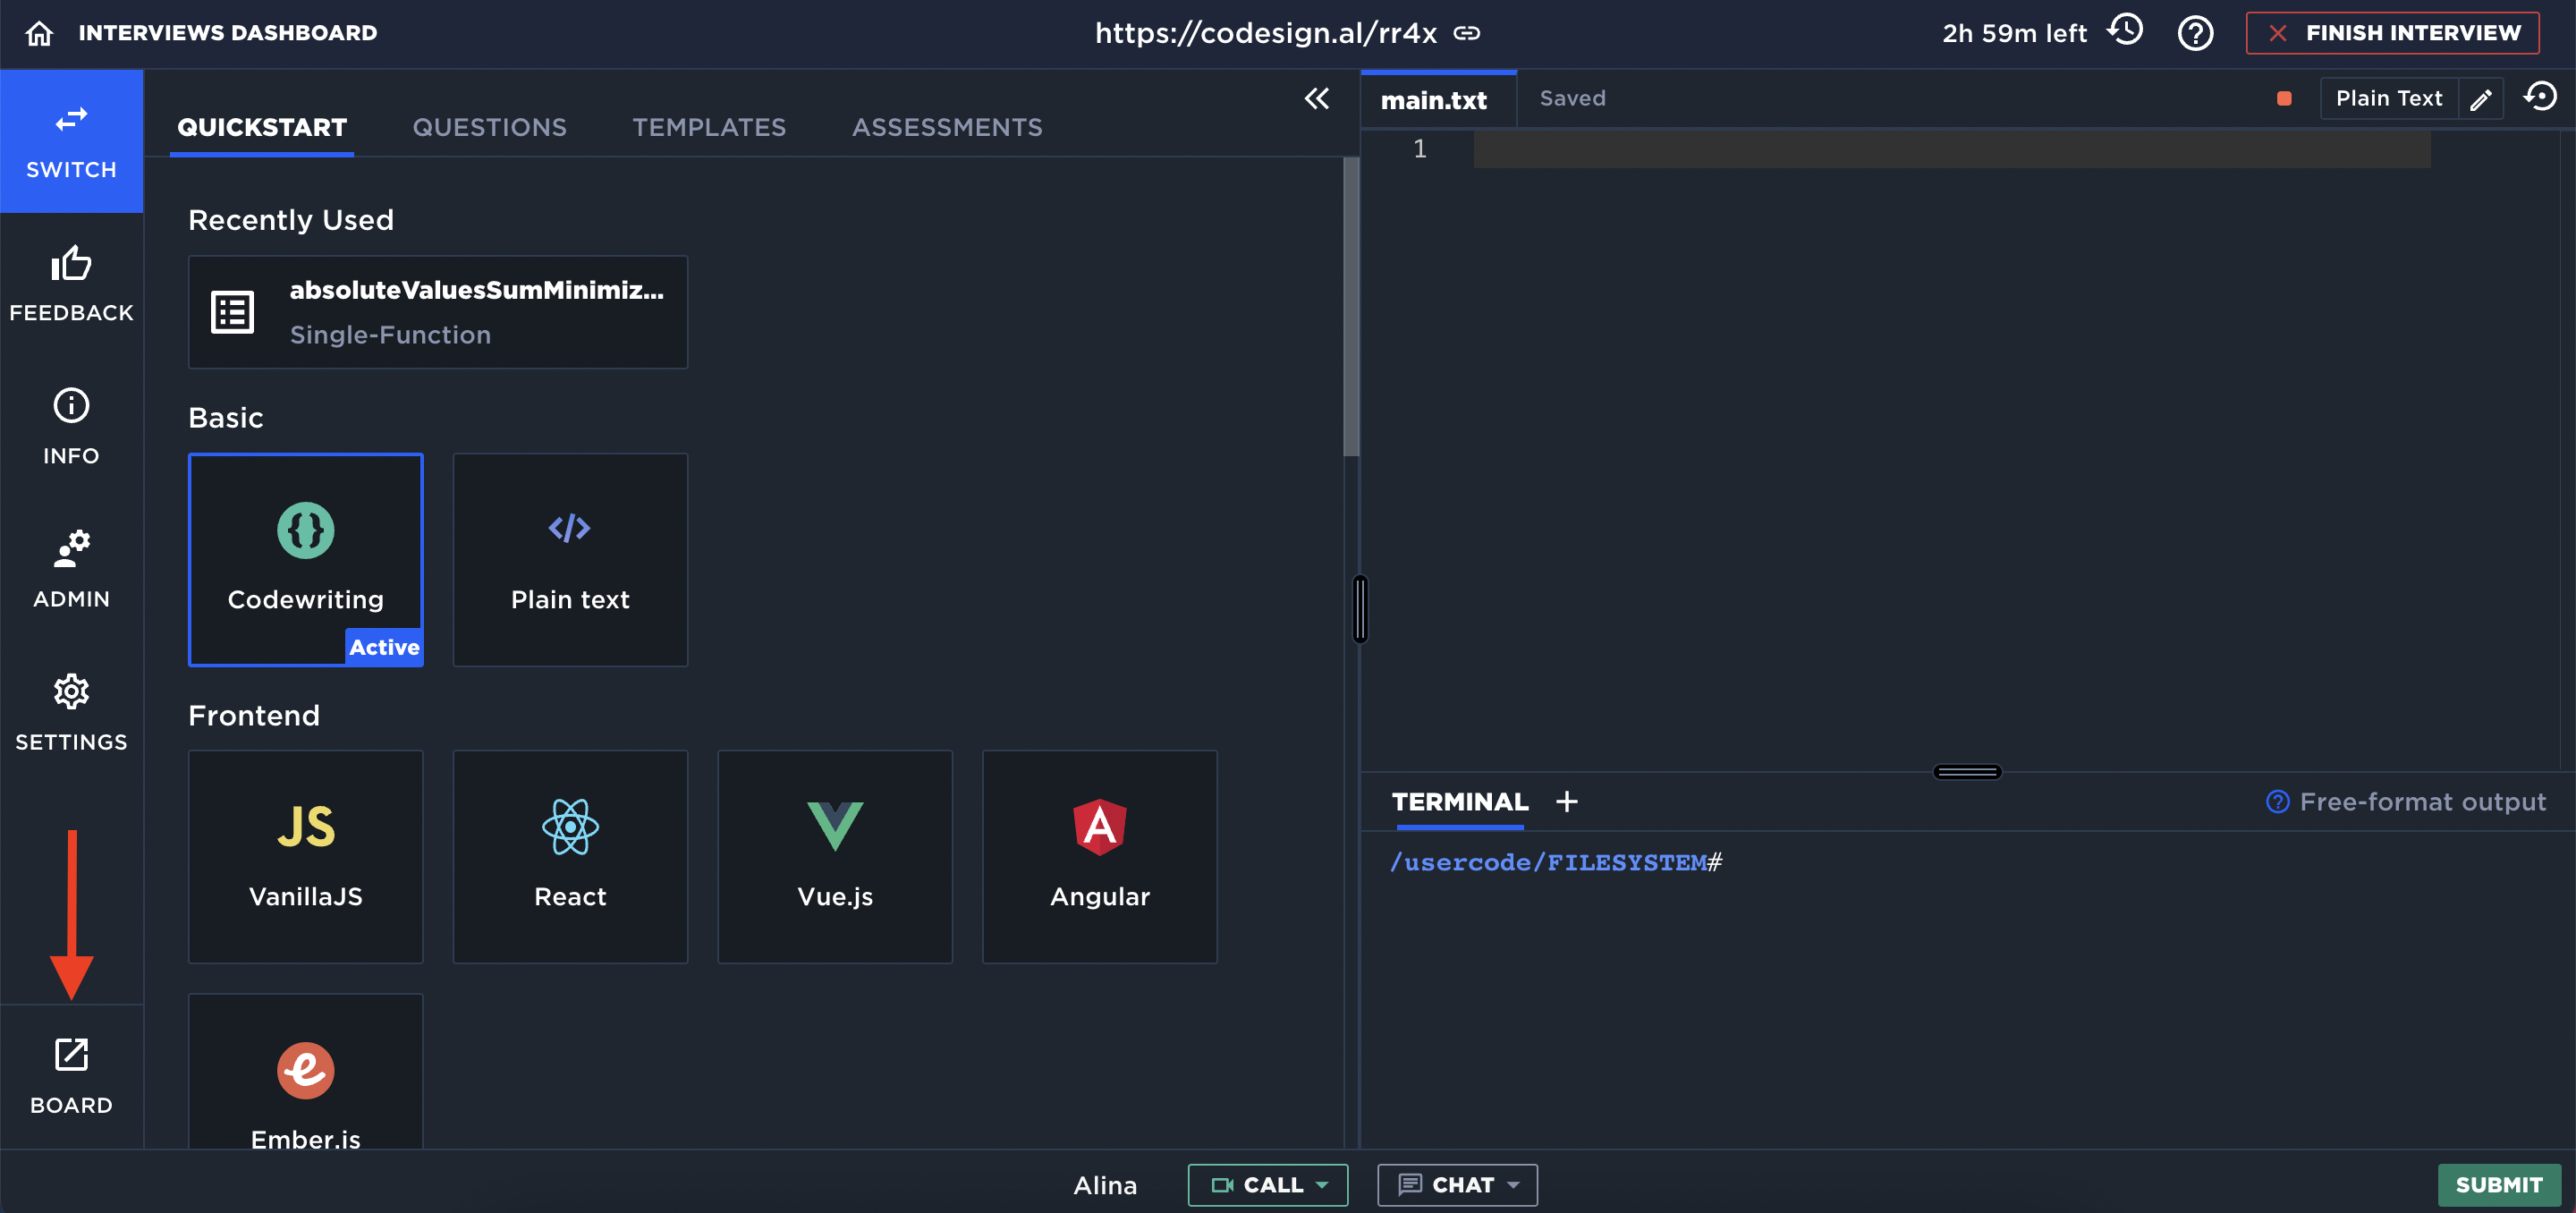Choose the React frontend card
The image size is (2576, 1213).
[570, 857]
